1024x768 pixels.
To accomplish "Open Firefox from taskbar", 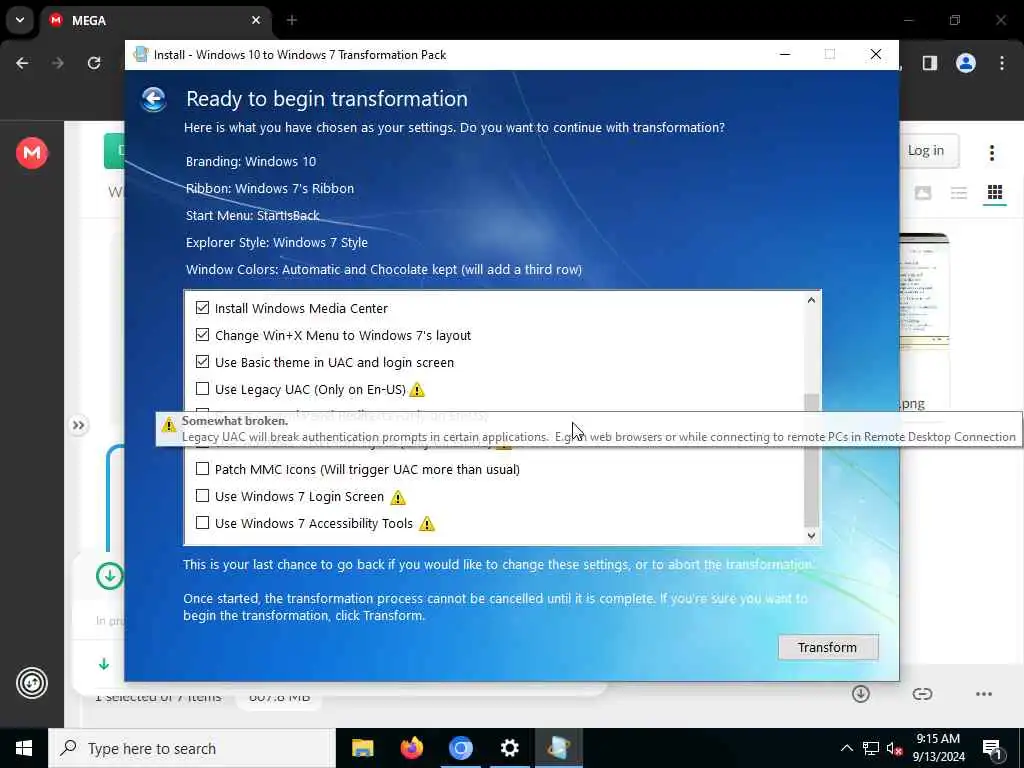I will click(411, 748).
